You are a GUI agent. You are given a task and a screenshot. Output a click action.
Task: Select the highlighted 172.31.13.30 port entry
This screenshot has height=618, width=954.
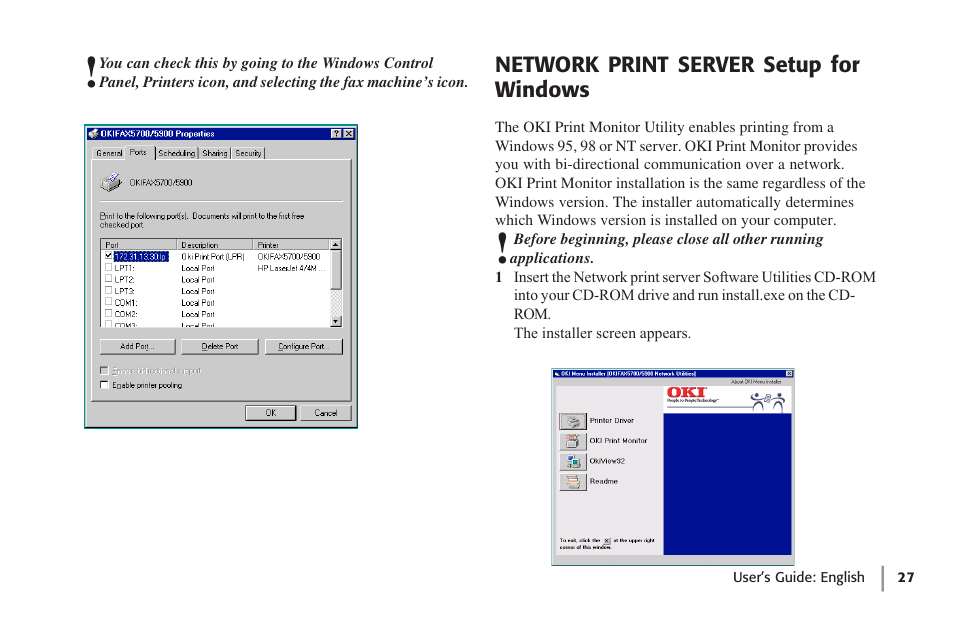click(x=141, y=257)
